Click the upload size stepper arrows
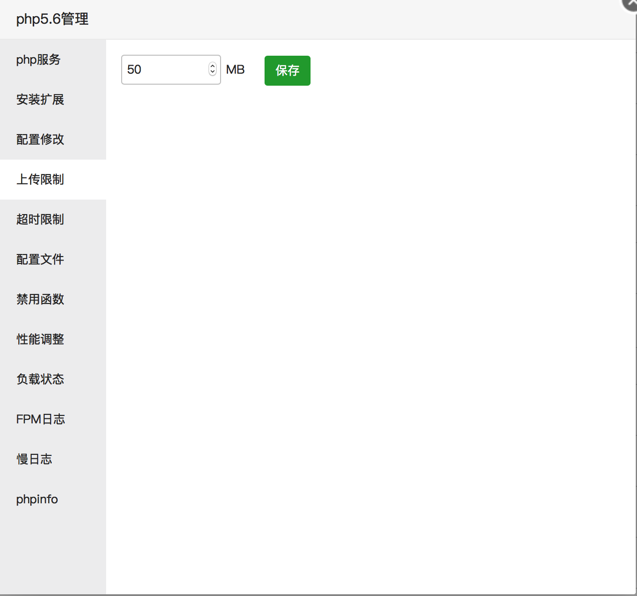The height and width of the screenshot is (596, 637). pyautogui.click(x=212, y=69)
